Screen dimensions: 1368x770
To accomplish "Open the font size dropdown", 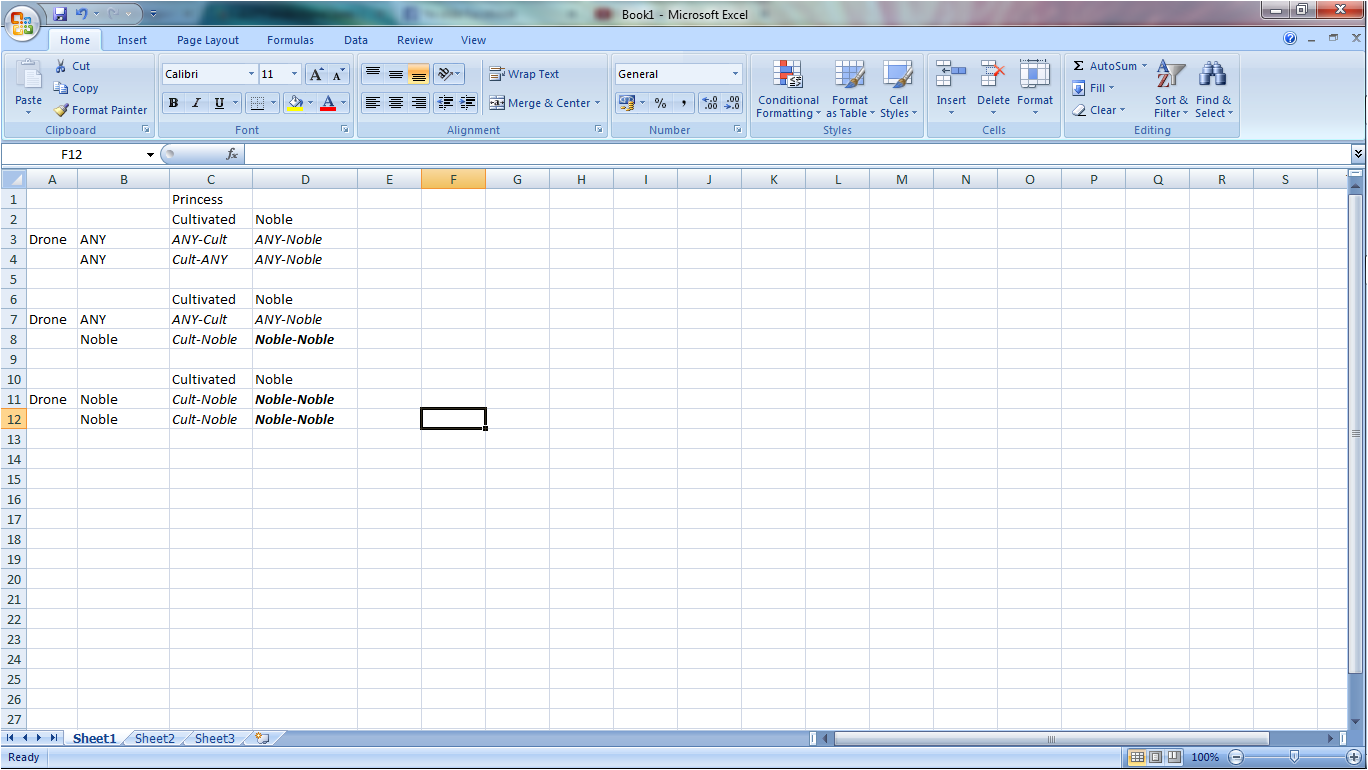I will [x=294, y=74].
